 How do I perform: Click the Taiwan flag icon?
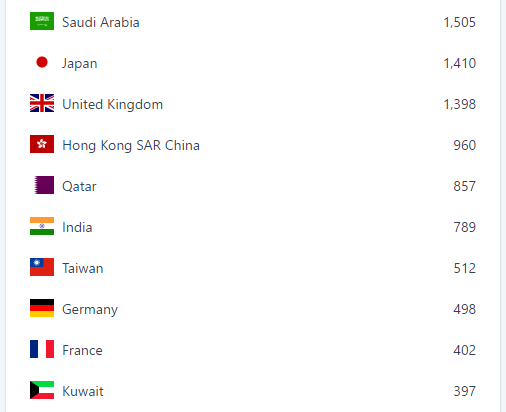coord(42,267)
